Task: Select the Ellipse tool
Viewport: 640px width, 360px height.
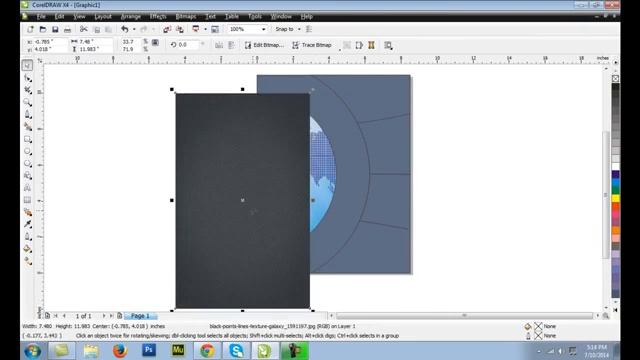Action: point(27,151)
